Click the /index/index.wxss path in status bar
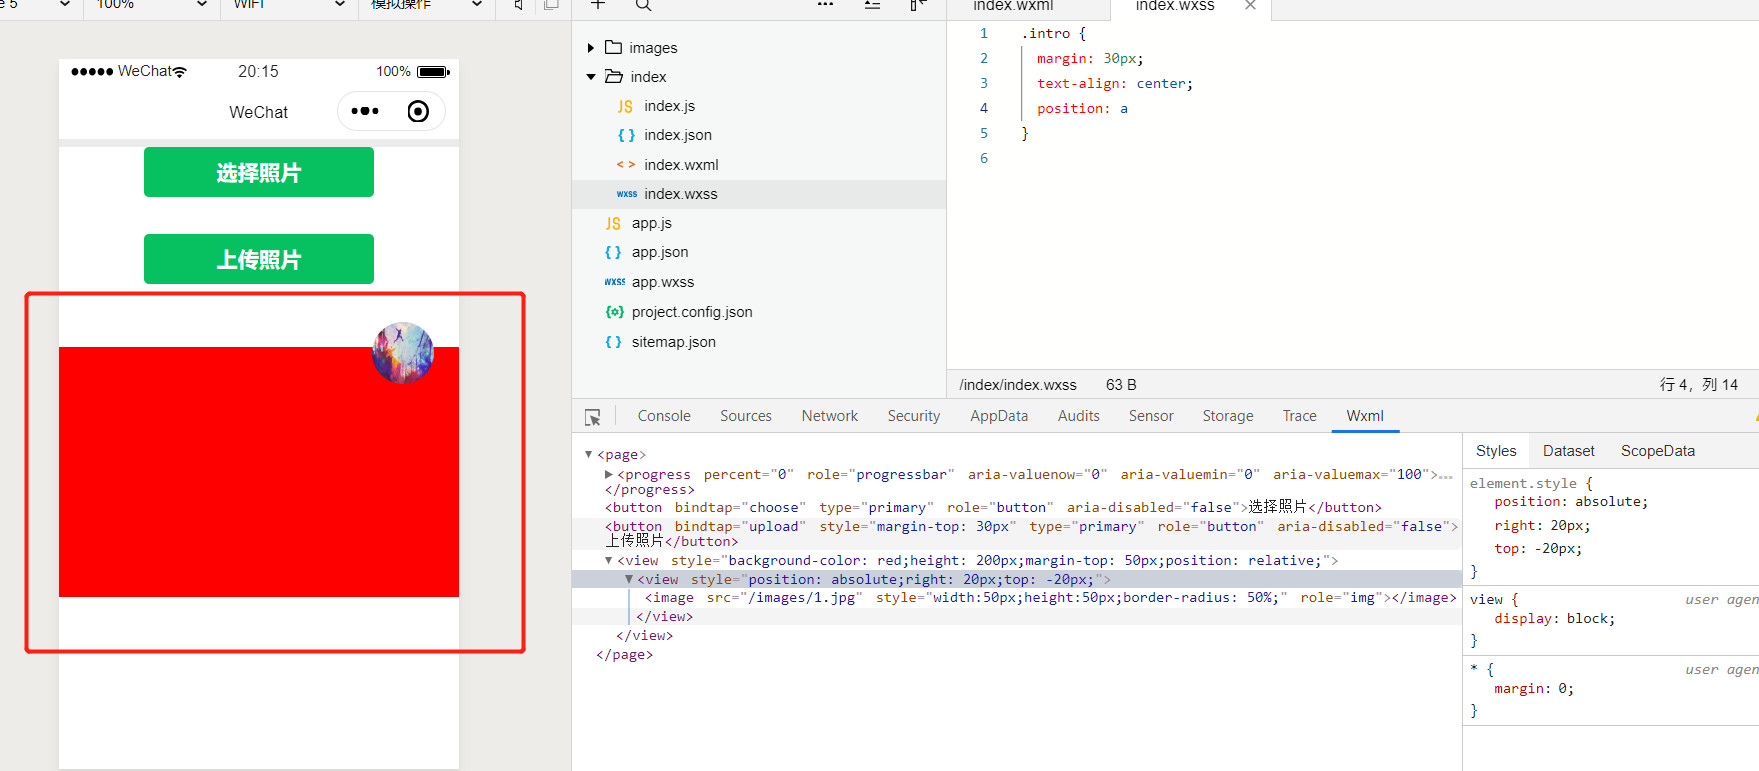Image resolution: width=1759 pixels, height=771 pixels. [x=1018, y=385]
